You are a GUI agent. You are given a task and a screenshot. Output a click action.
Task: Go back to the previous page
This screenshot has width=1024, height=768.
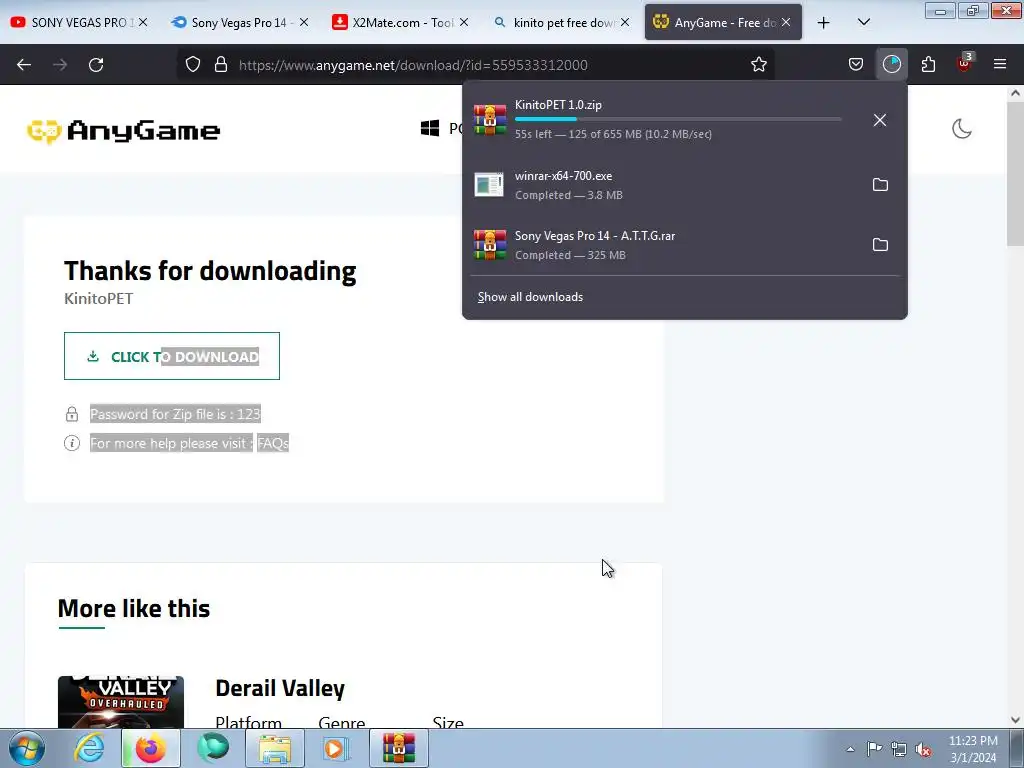(x=24, y=65)
